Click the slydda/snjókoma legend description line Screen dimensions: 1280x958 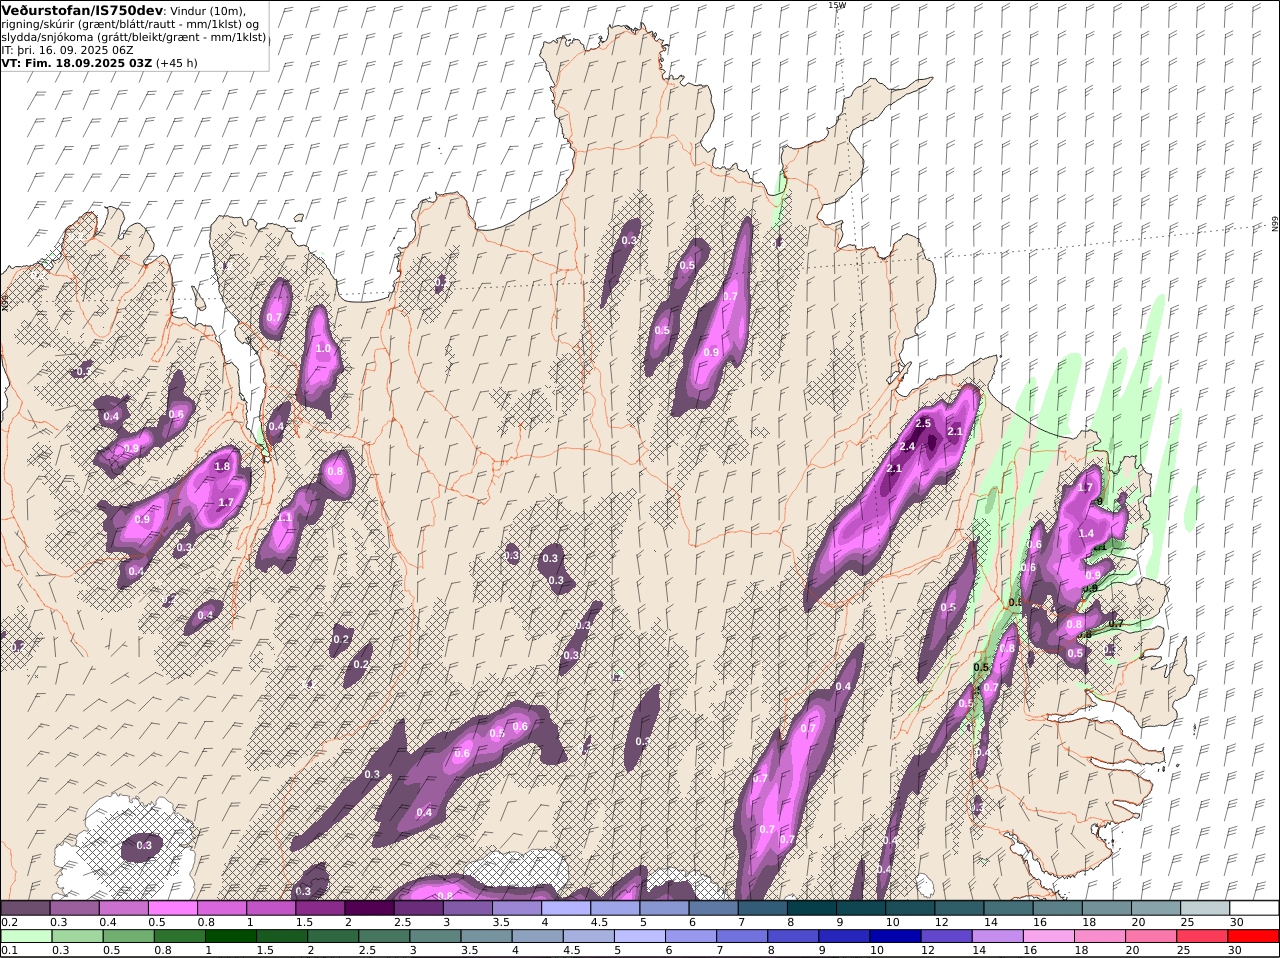coord(134,36)
